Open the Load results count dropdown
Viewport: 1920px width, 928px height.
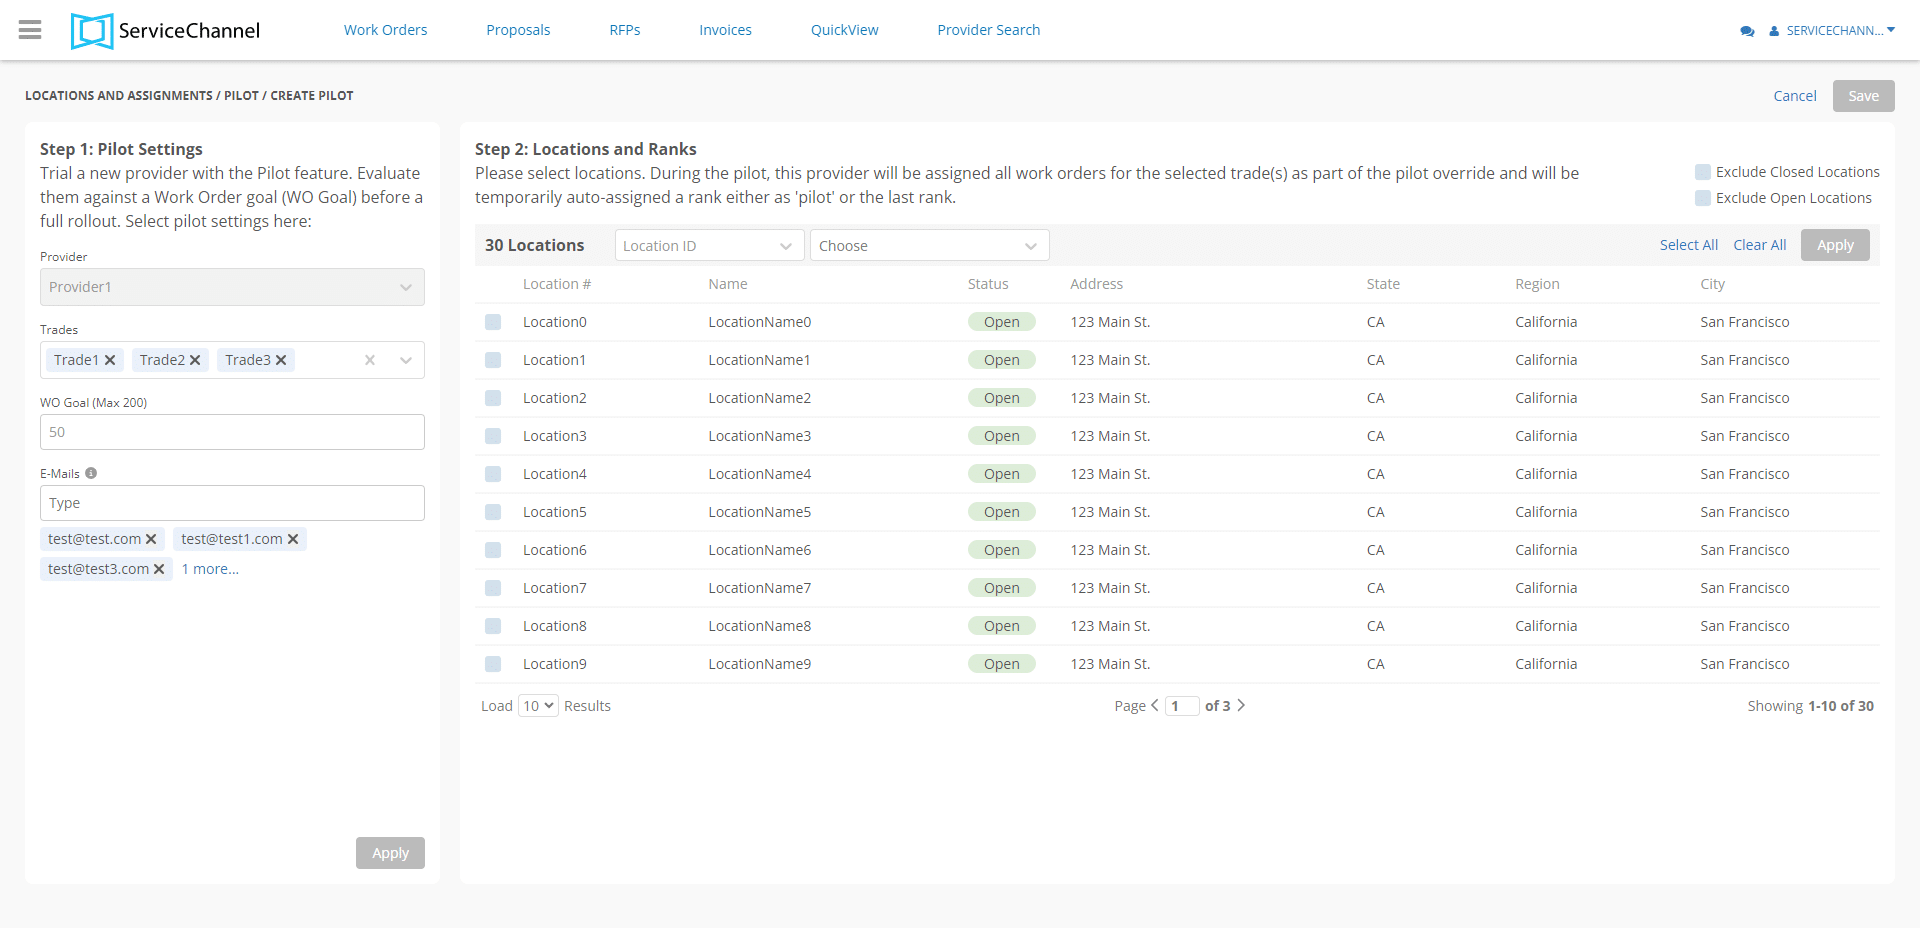pos(538,706)
